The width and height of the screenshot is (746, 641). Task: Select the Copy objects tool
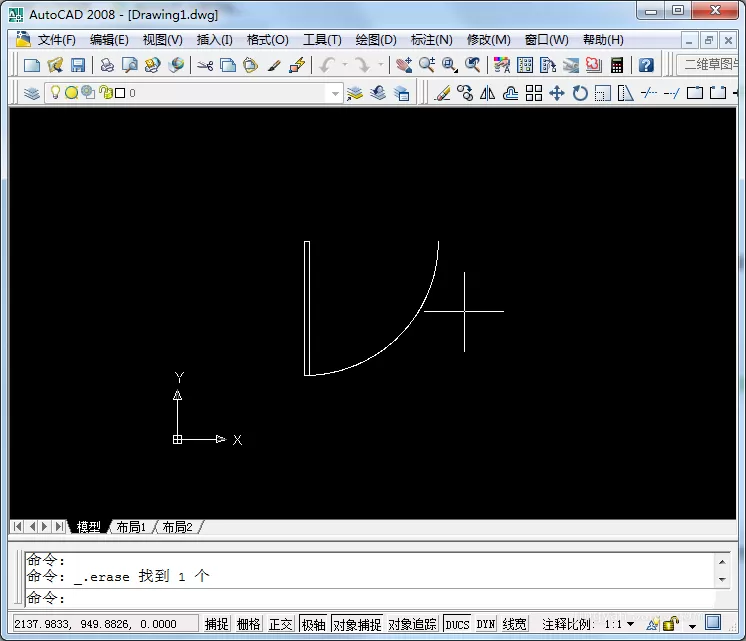(465, 93)
